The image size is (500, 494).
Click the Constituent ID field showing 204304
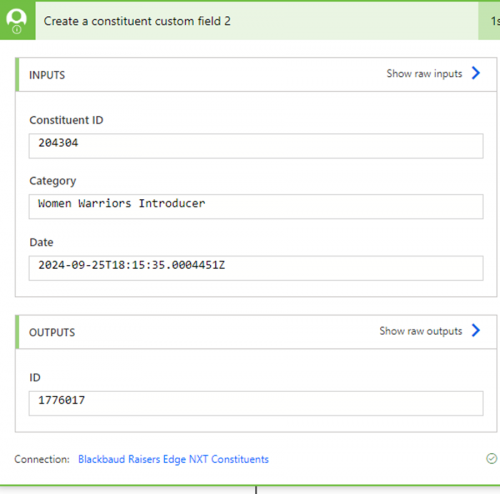click(256, 146)
